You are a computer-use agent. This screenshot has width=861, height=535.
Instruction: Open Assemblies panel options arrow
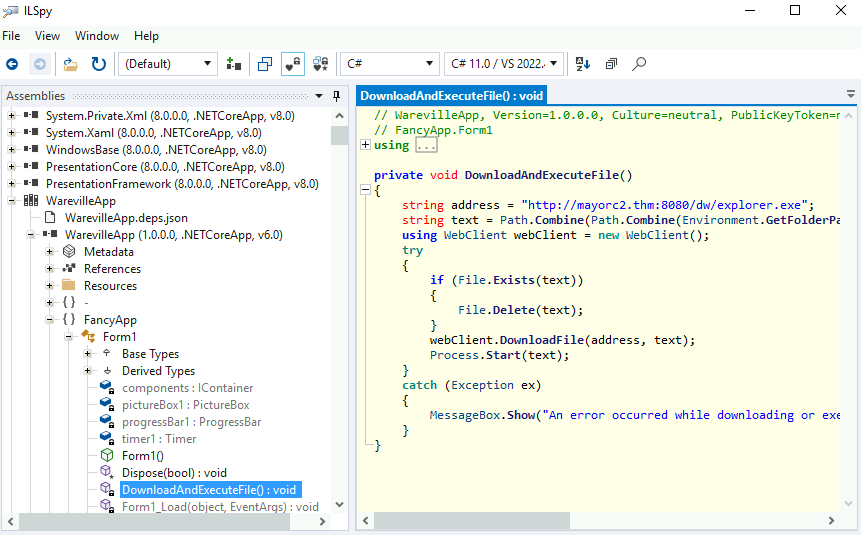coord(319,96)
